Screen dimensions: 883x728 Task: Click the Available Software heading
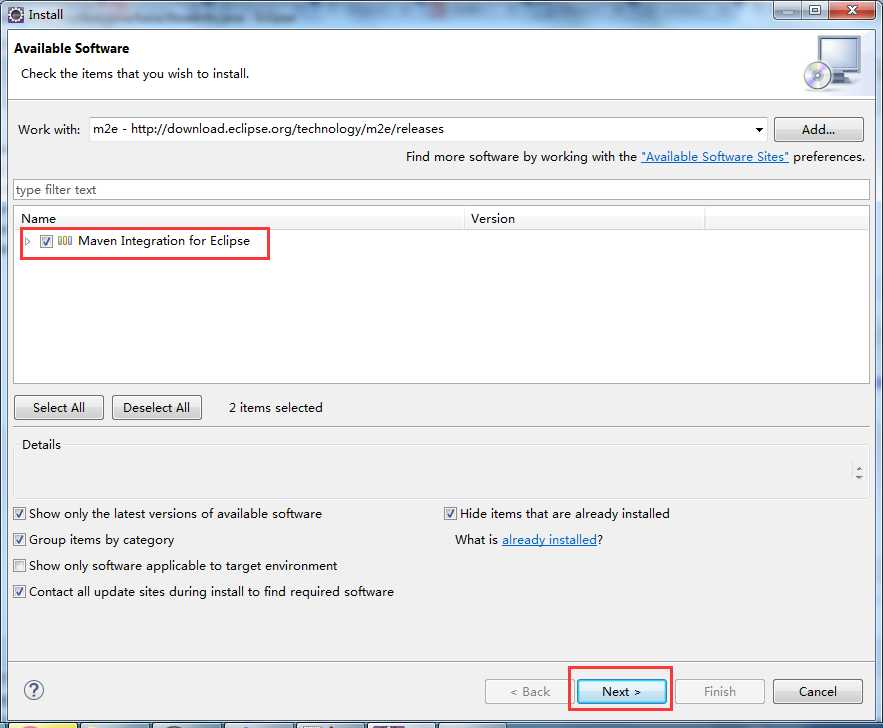point(72,48)
